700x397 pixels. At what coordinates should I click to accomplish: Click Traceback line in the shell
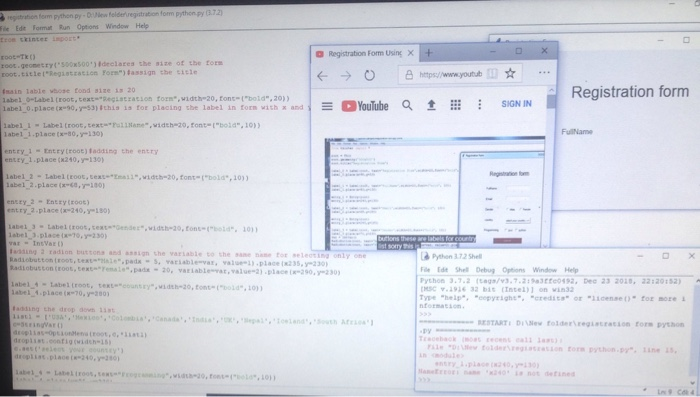coord(490,339)
